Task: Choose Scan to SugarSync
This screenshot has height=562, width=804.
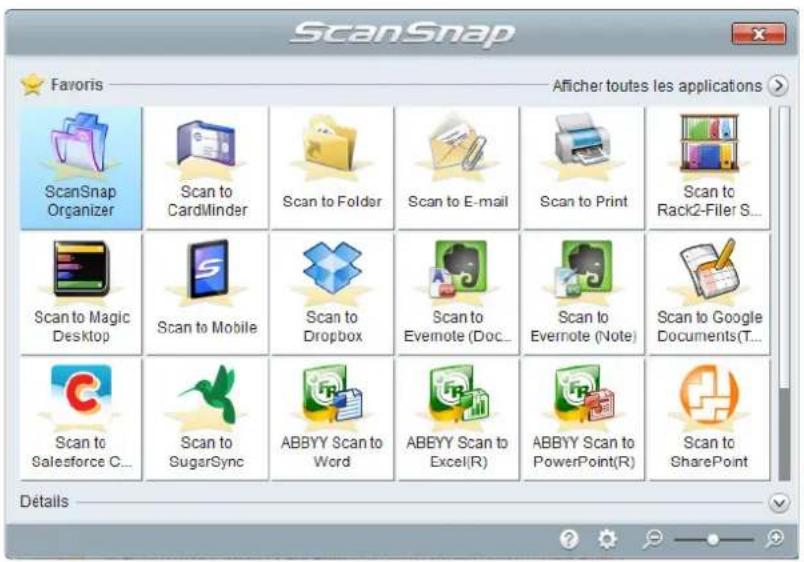Action: [207, 419]
